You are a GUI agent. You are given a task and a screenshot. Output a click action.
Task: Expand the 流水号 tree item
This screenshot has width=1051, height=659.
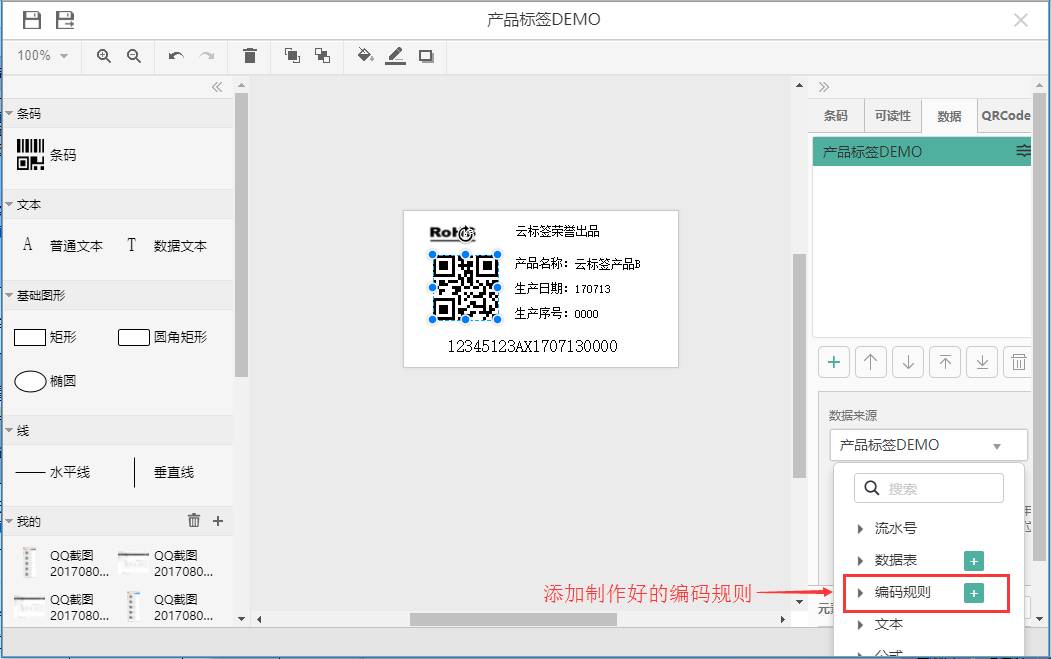tap(861, 528)
